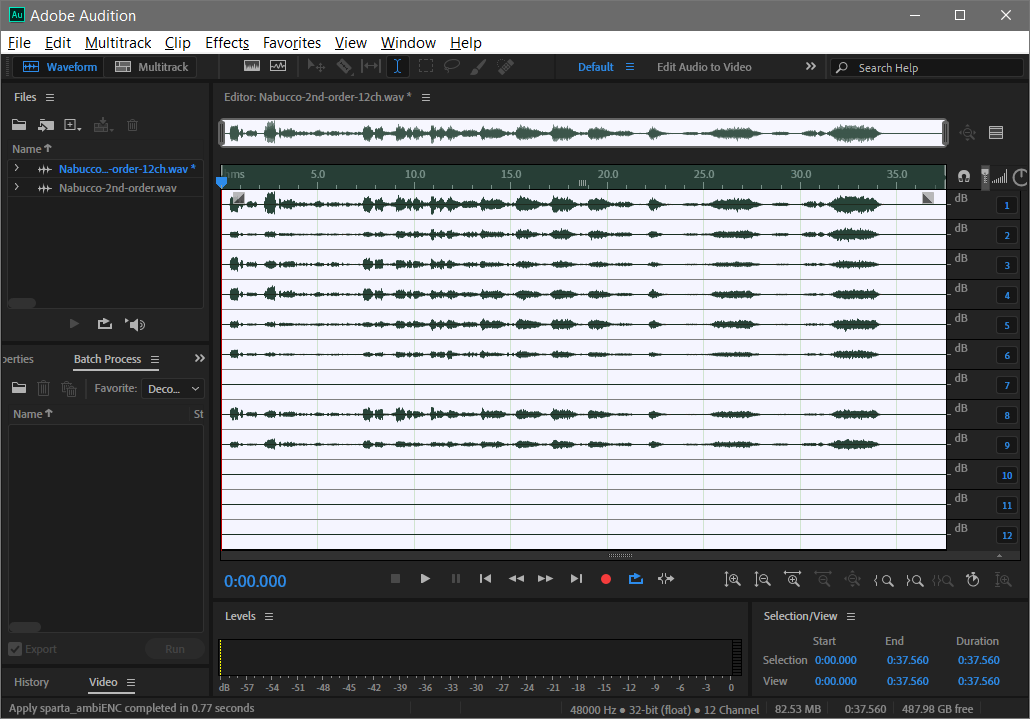Zoom in time
This screenshot has height=719, width=1030.
point(792,579)
